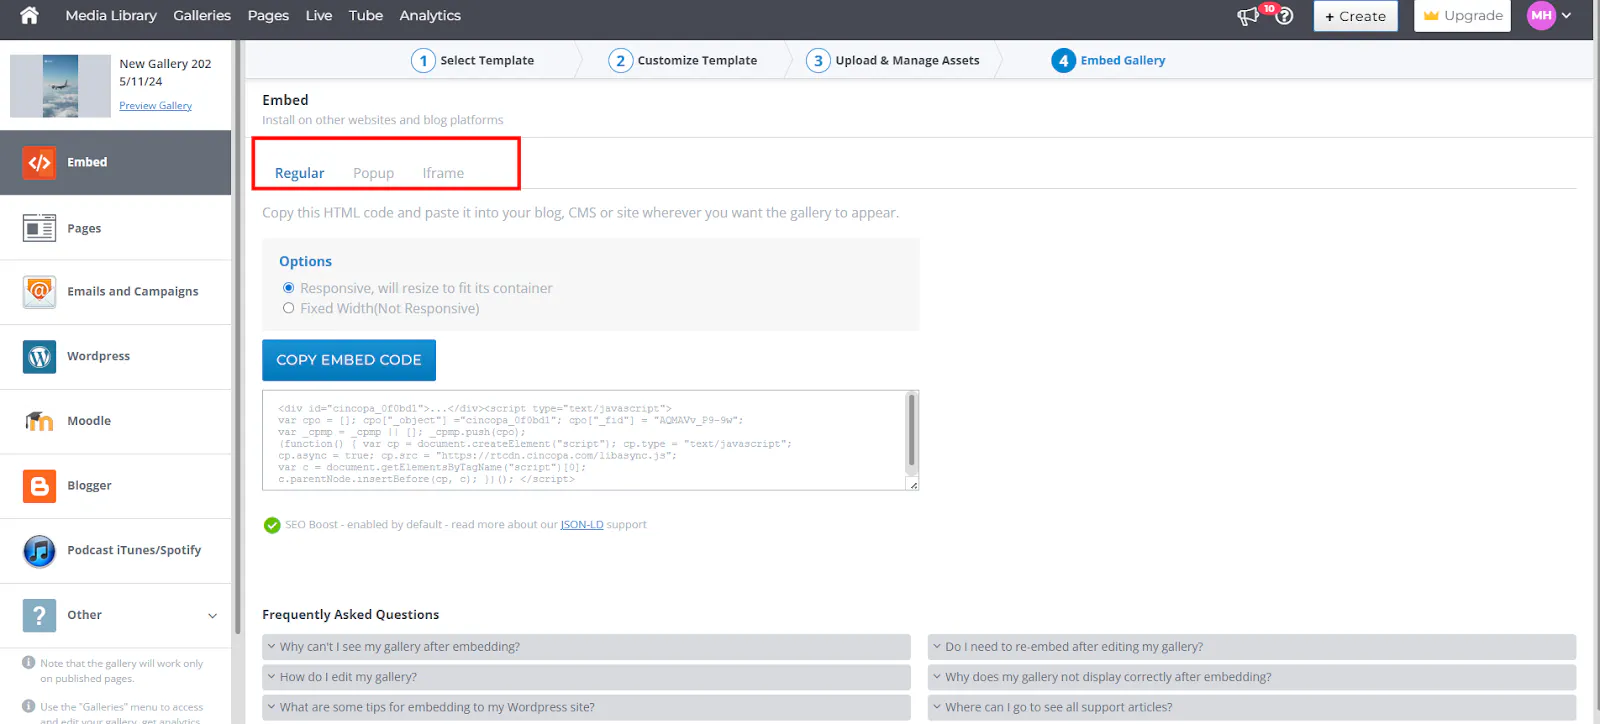Expand 'Do I need to re-embed' FAQ
The image size is (1600, 724).
pos(1252,647)
